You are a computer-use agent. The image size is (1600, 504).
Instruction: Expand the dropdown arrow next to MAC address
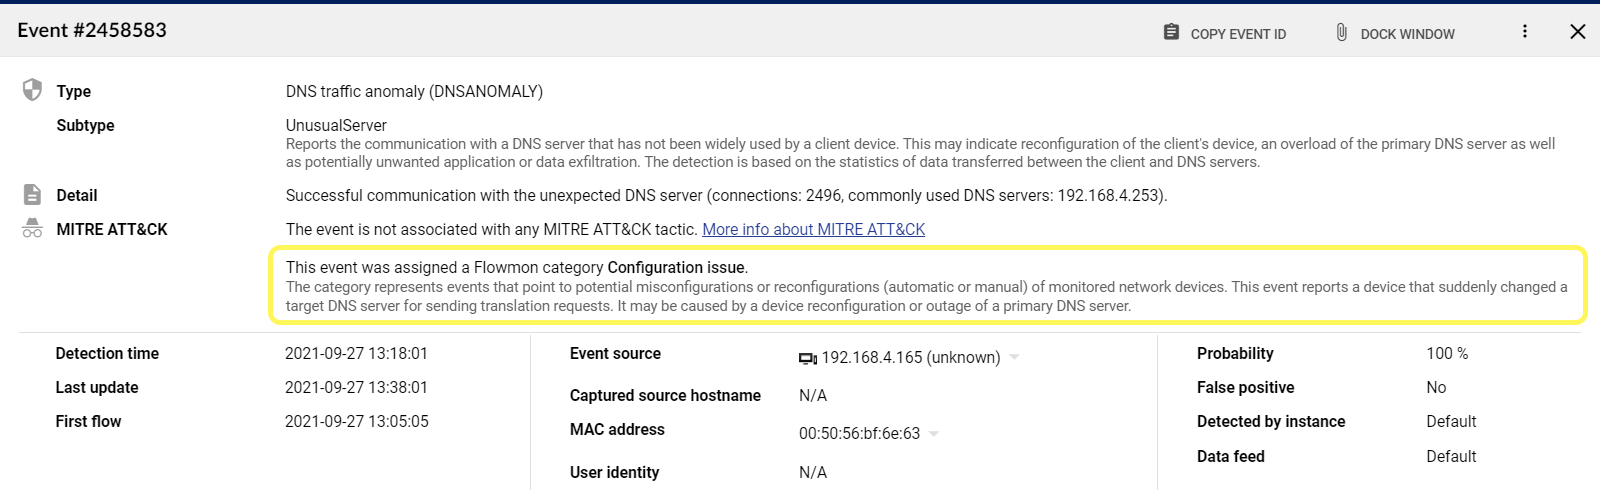click(x=934, y=433)
